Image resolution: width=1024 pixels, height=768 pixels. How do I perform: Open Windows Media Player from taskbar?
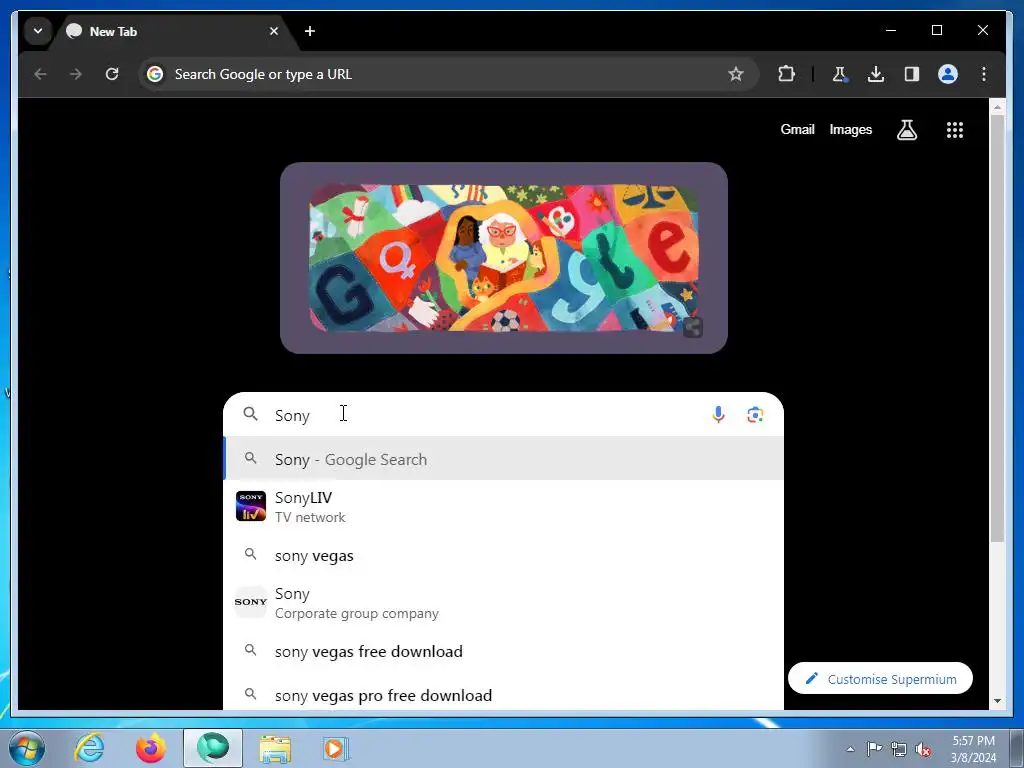(336, 748)
